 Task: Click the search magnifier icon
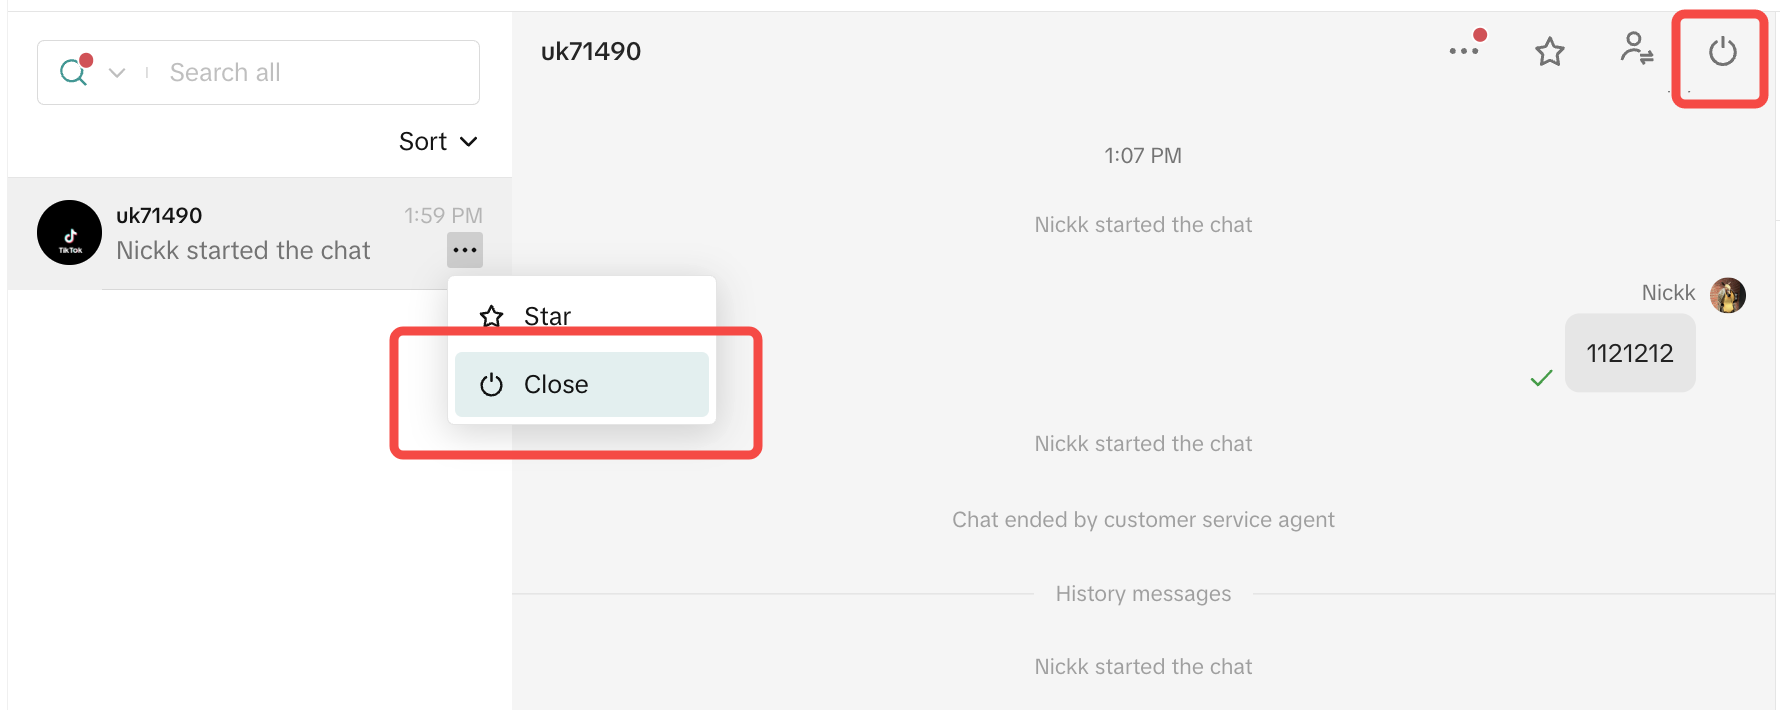pos(73,72)
